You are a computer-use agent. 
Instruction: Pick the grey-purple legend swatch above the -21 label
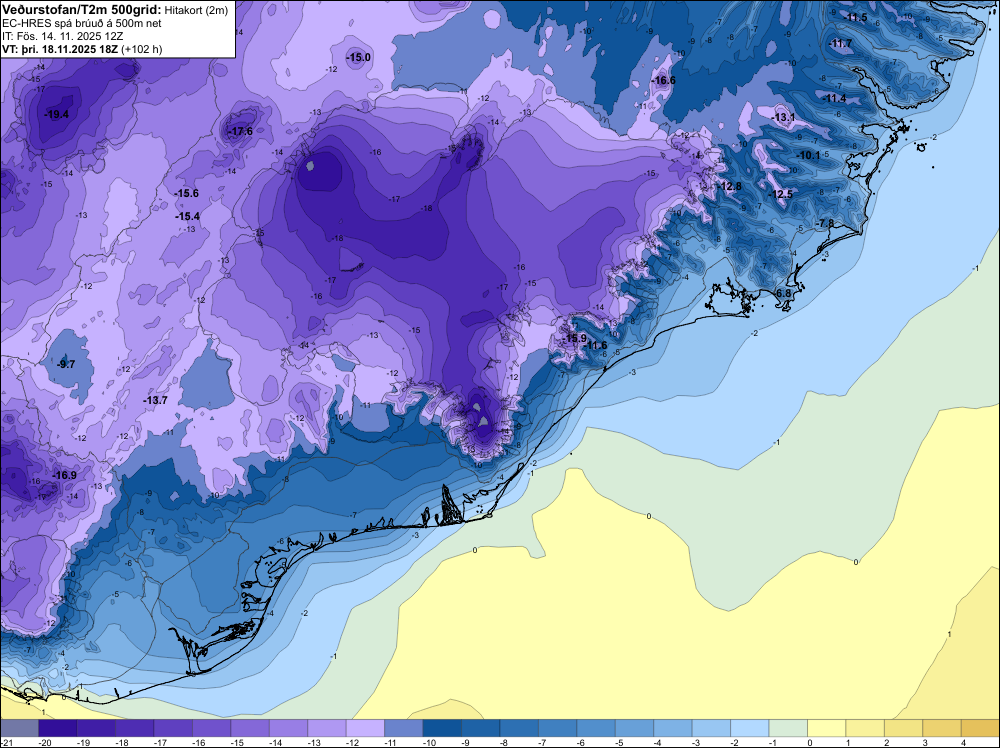[x=19, y=728]
